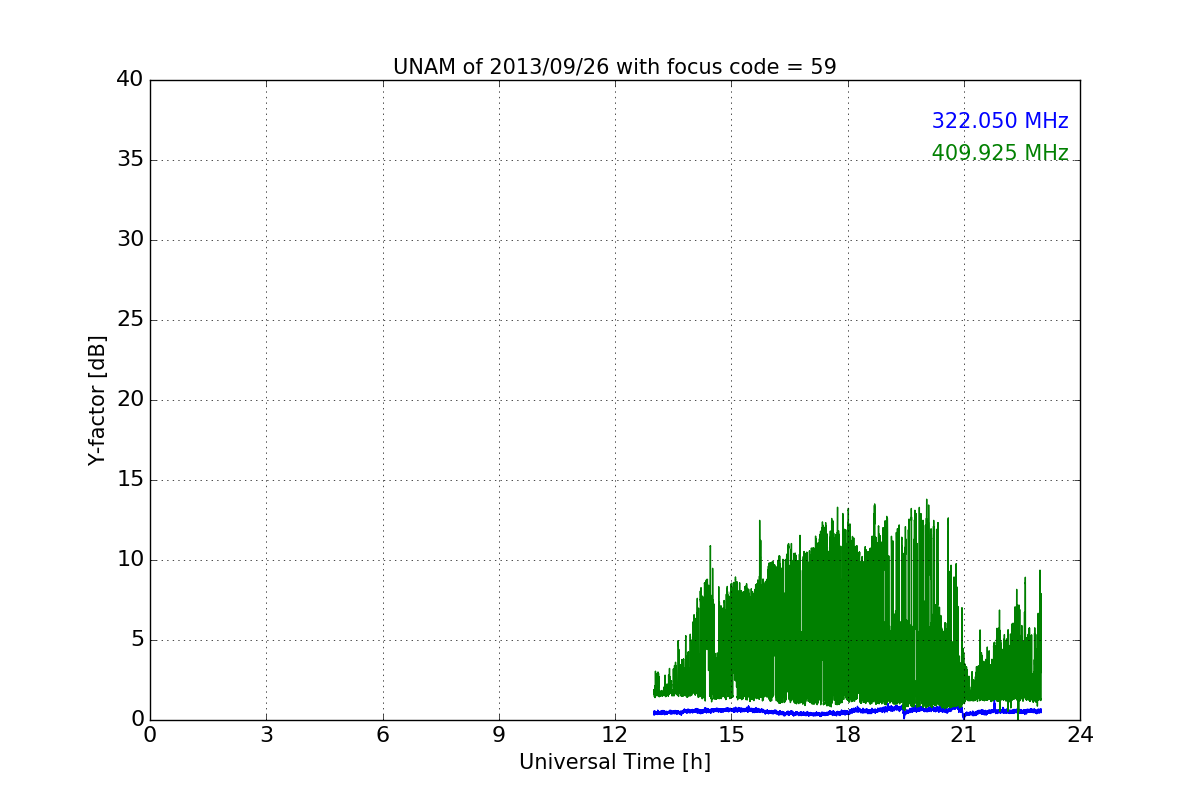Viewport: 1200px width, 800px height.
Task: Select the green 409.925 MHz legend label
Action: [x=1000, y=153]
